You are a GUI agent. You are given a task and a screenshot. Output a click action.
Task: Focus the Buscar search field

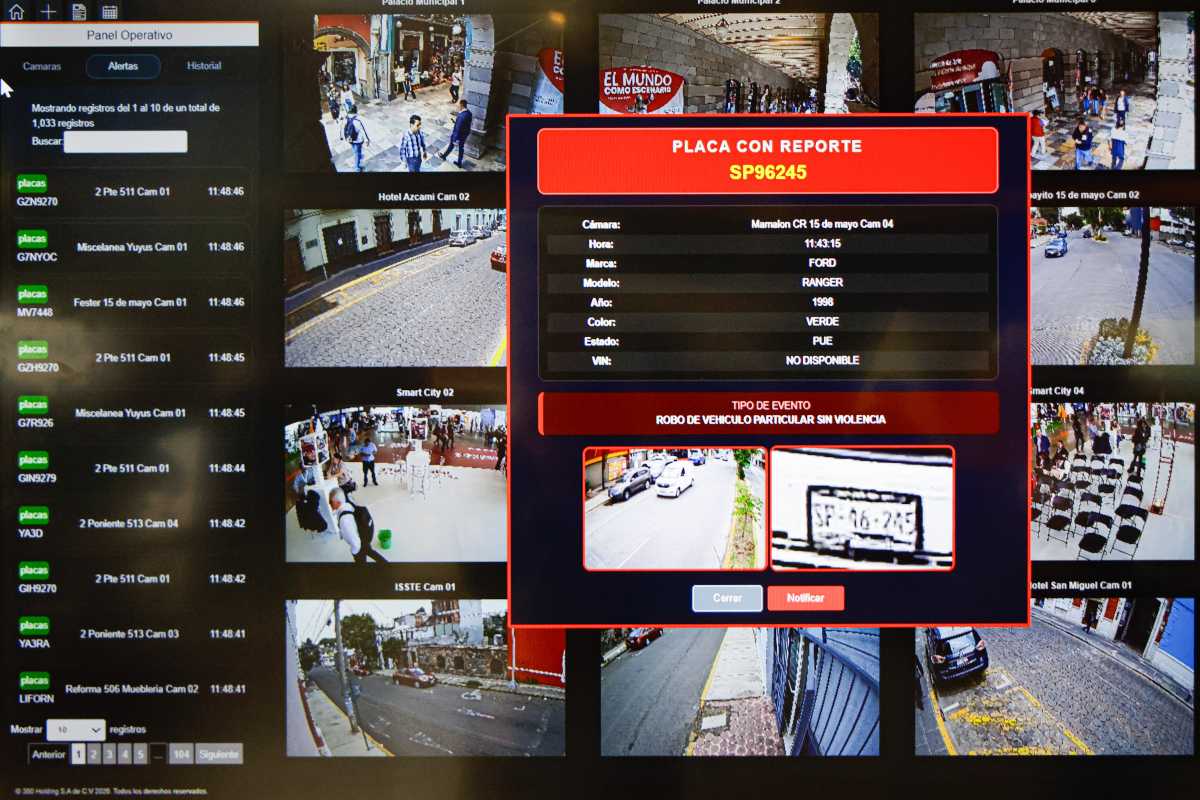pyautogui.click(x=125, y=141)
